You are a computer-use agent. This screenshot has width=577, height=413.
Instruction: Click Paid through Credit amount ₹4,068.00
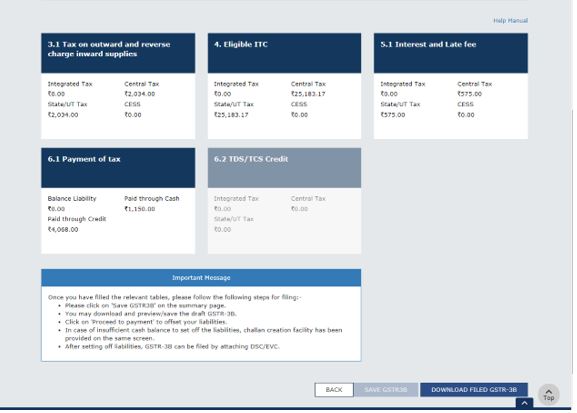pyautogui.click(x=63, y=229)
